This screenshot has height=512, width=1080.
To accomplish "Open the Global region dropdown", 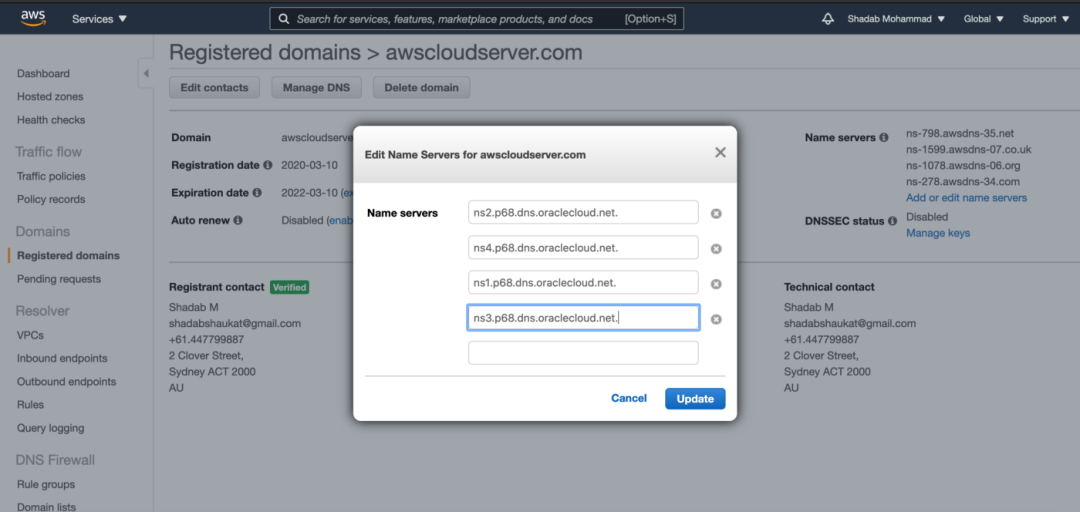I will point(984,19).
